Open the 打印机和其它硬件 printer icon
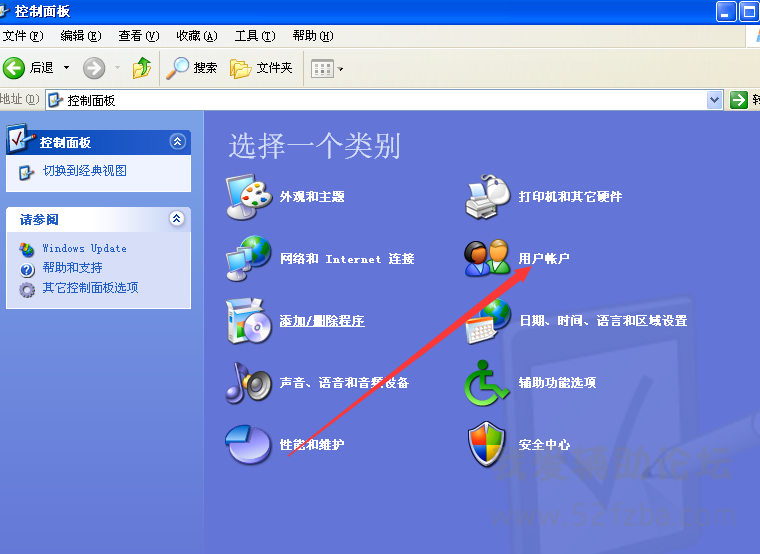The width and height of the screenshot is (760, 554). coord(488,197)
